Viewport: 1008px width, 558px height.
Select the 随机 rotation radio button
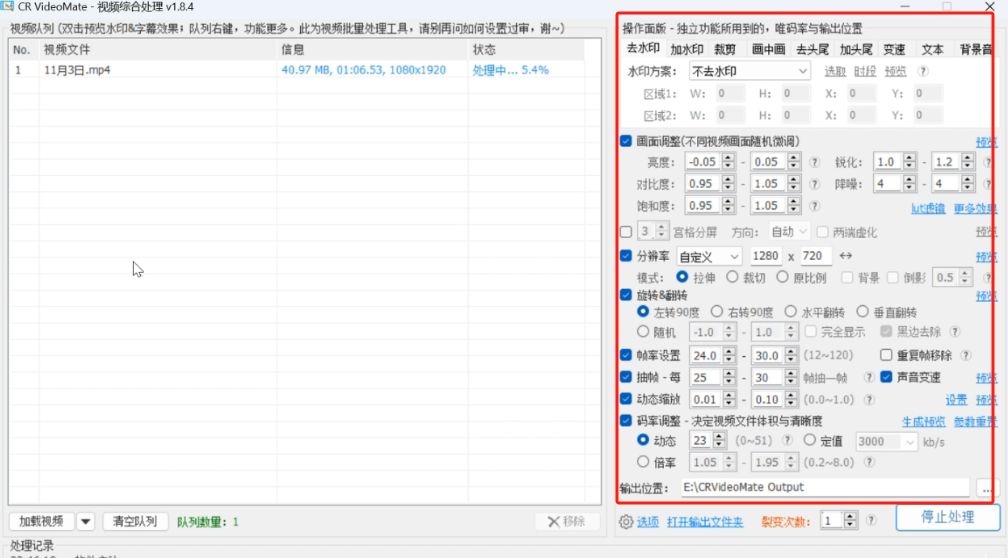click(x=643, y=332)
